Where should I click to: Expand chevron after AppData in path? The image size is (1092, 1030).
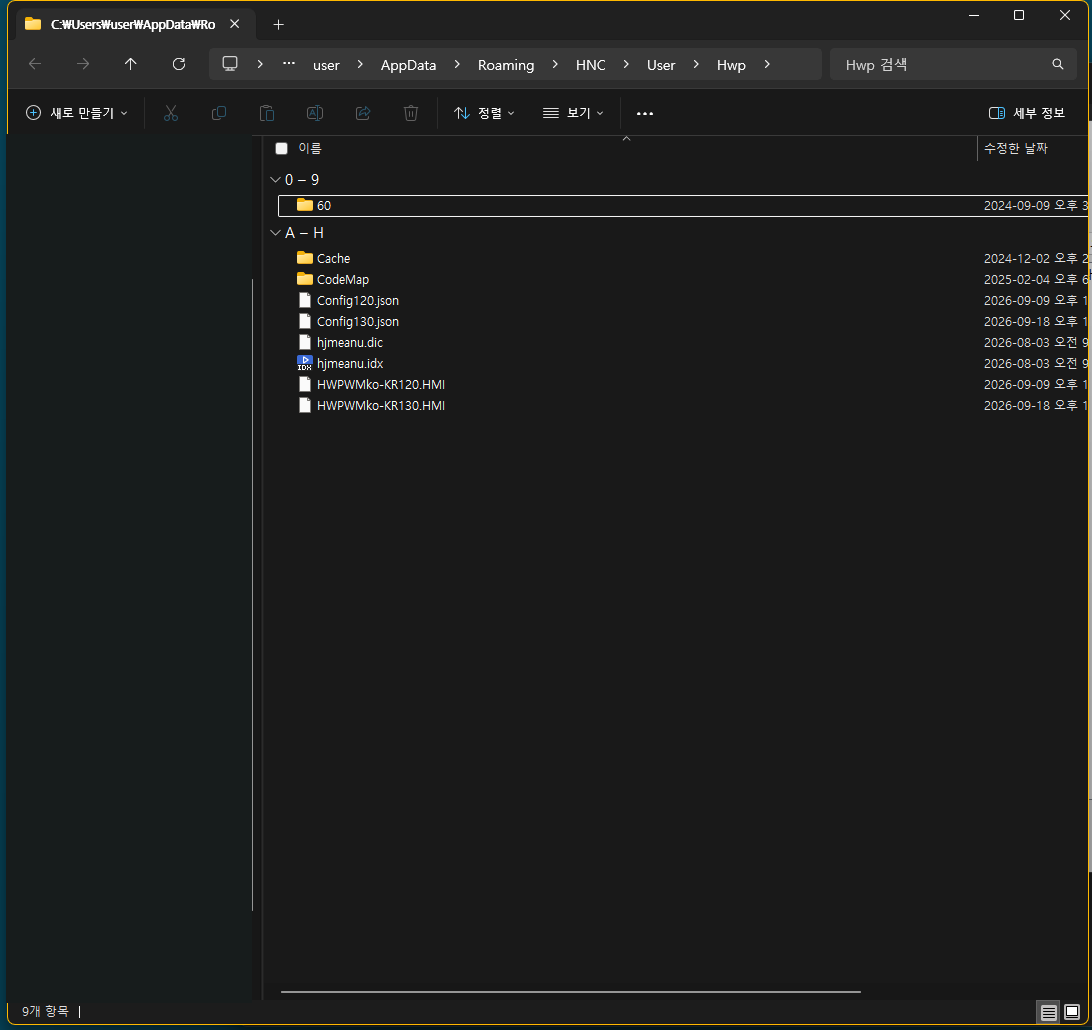tap(457, 64)
